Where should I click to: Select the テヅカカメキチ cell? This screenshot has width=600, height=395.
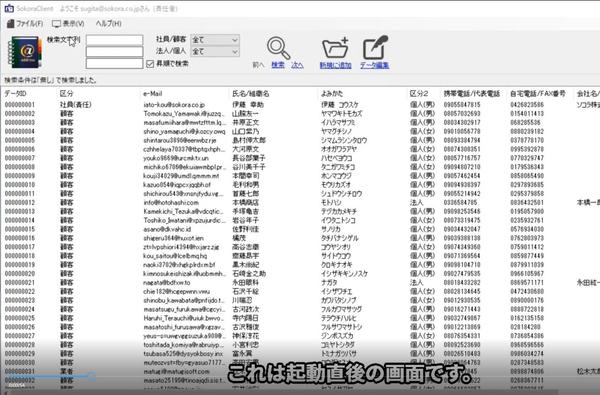(x=339, y=211)
